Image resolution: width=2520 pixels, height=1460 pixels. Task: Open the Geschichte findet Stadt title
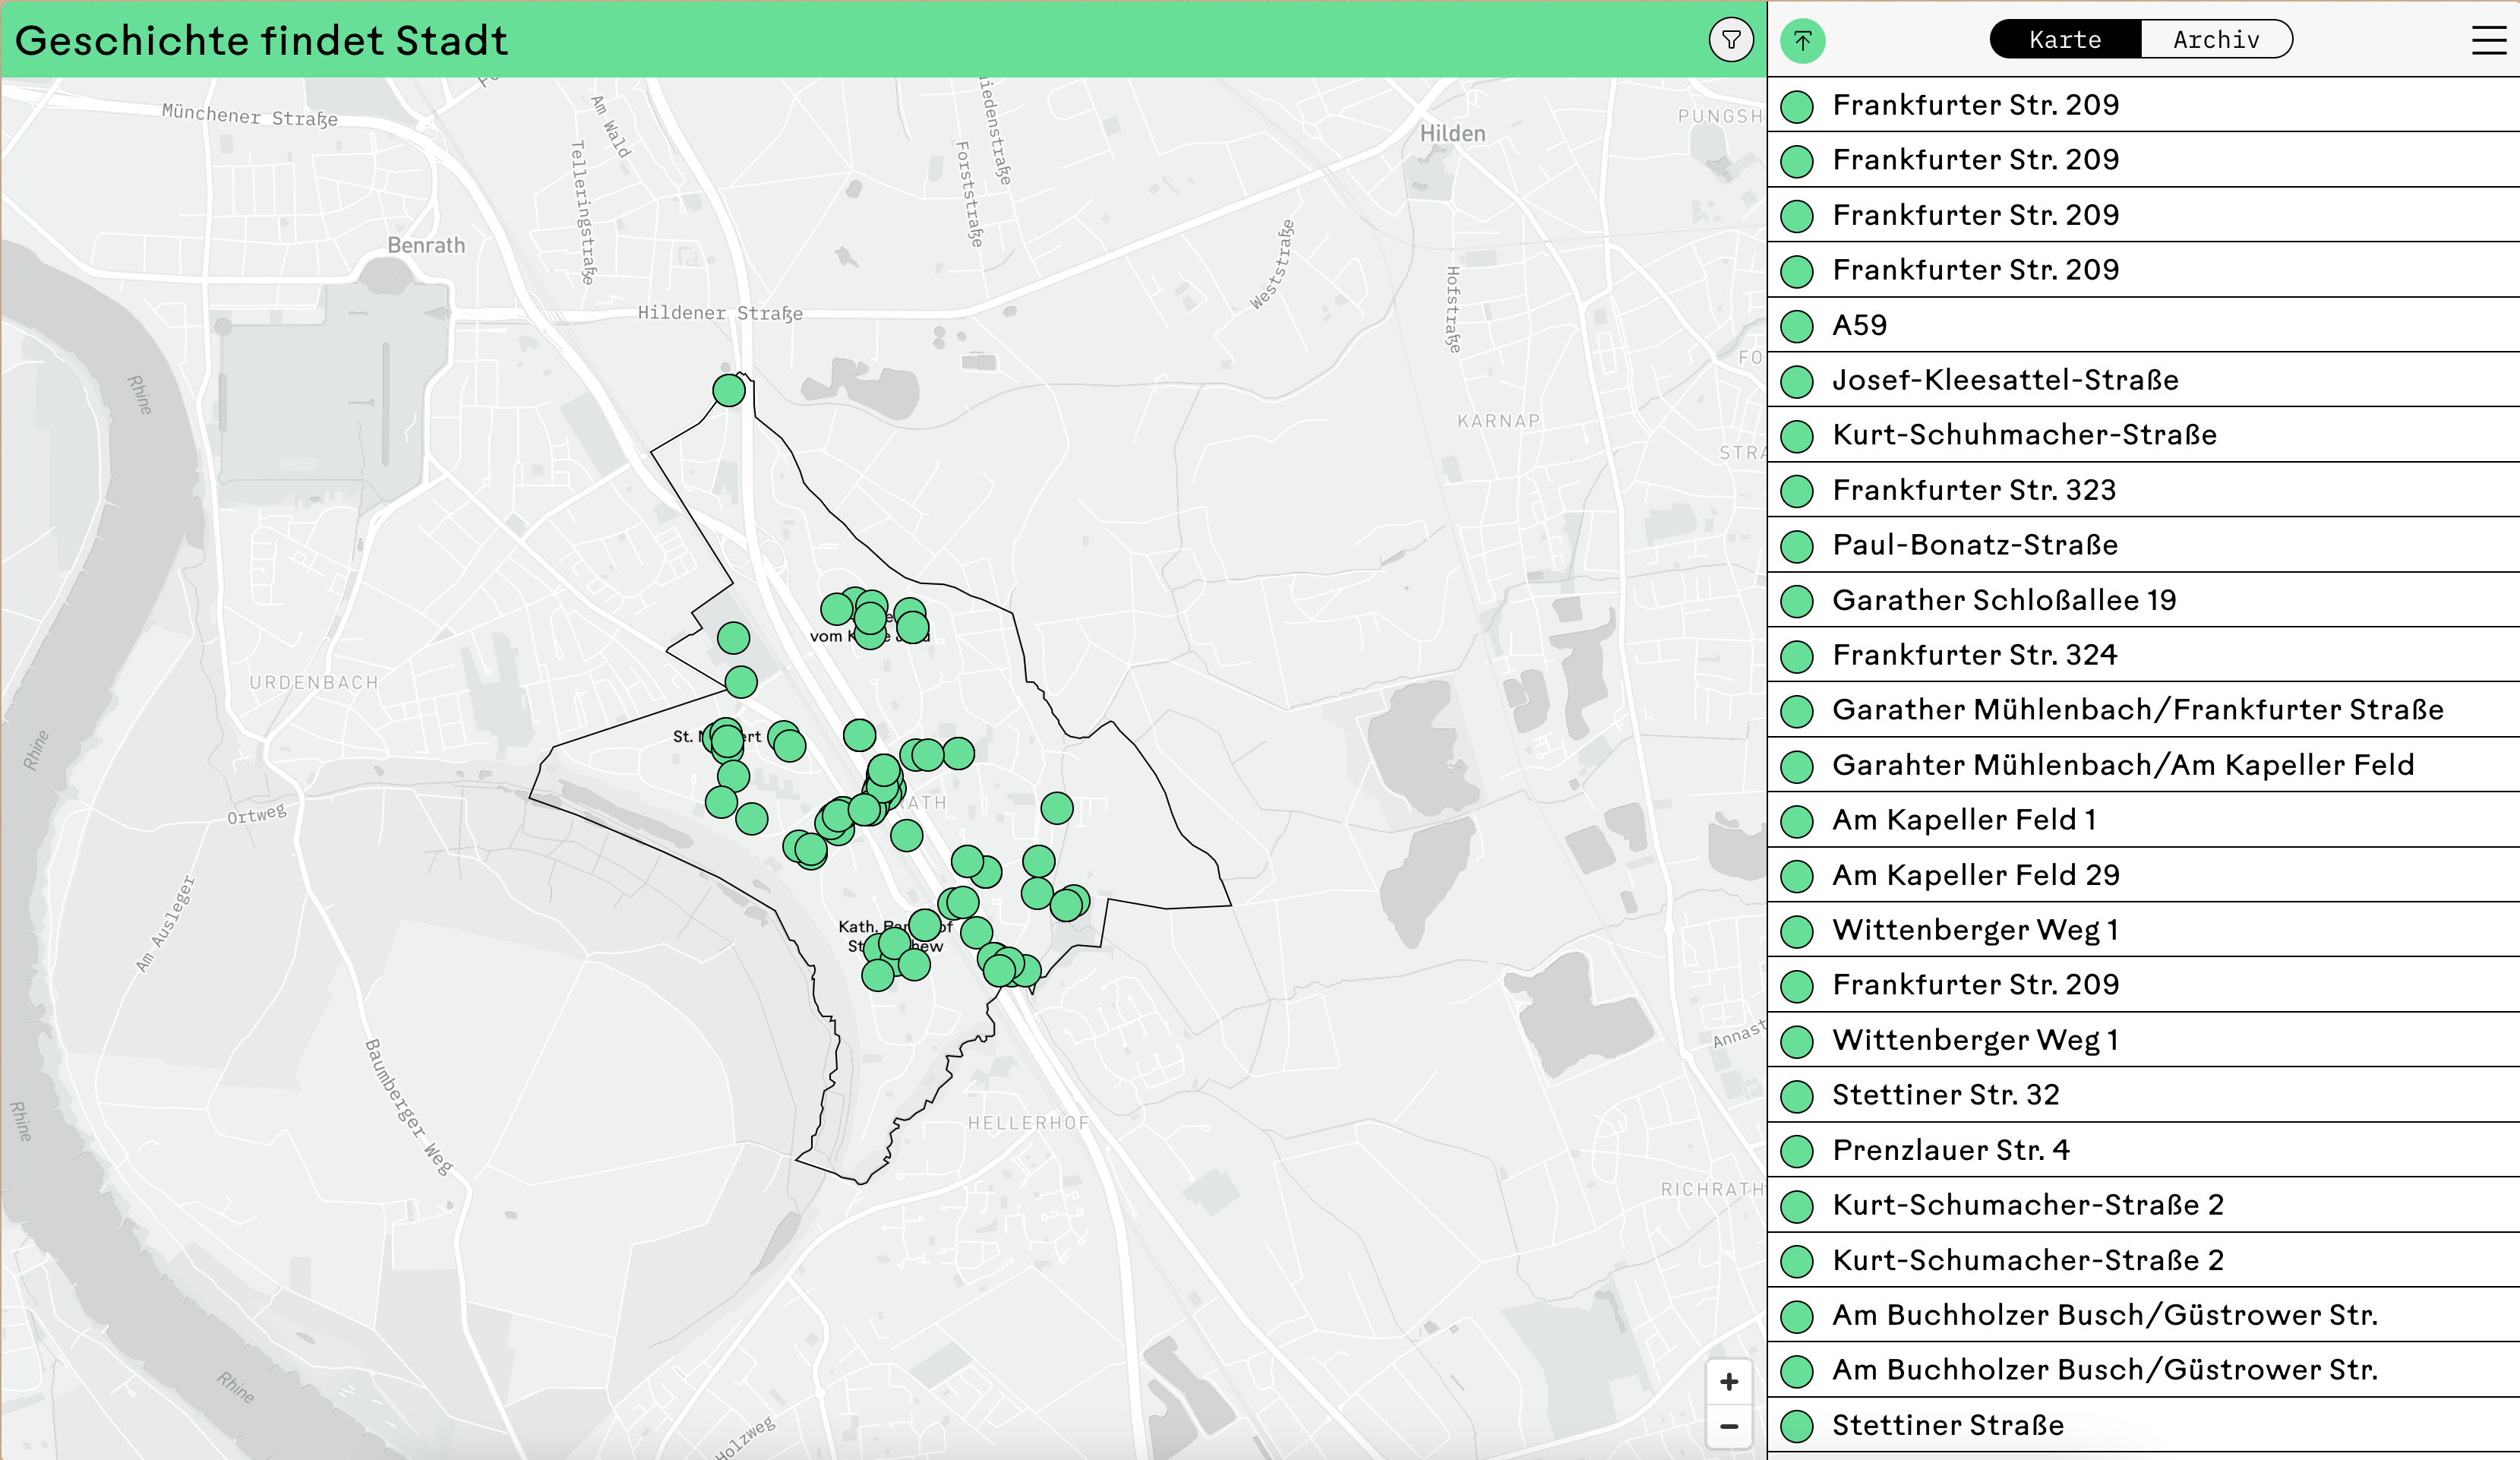tap(261, 41)
